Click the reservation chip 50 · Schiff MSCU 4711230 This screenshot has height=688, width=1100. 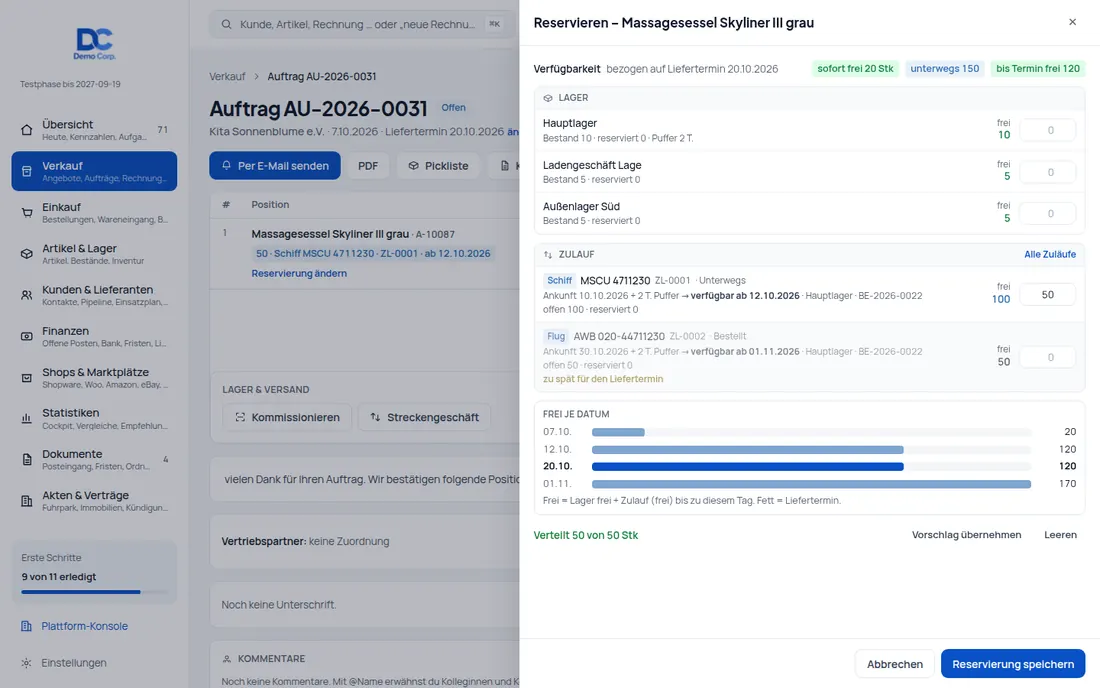[373, 254]
